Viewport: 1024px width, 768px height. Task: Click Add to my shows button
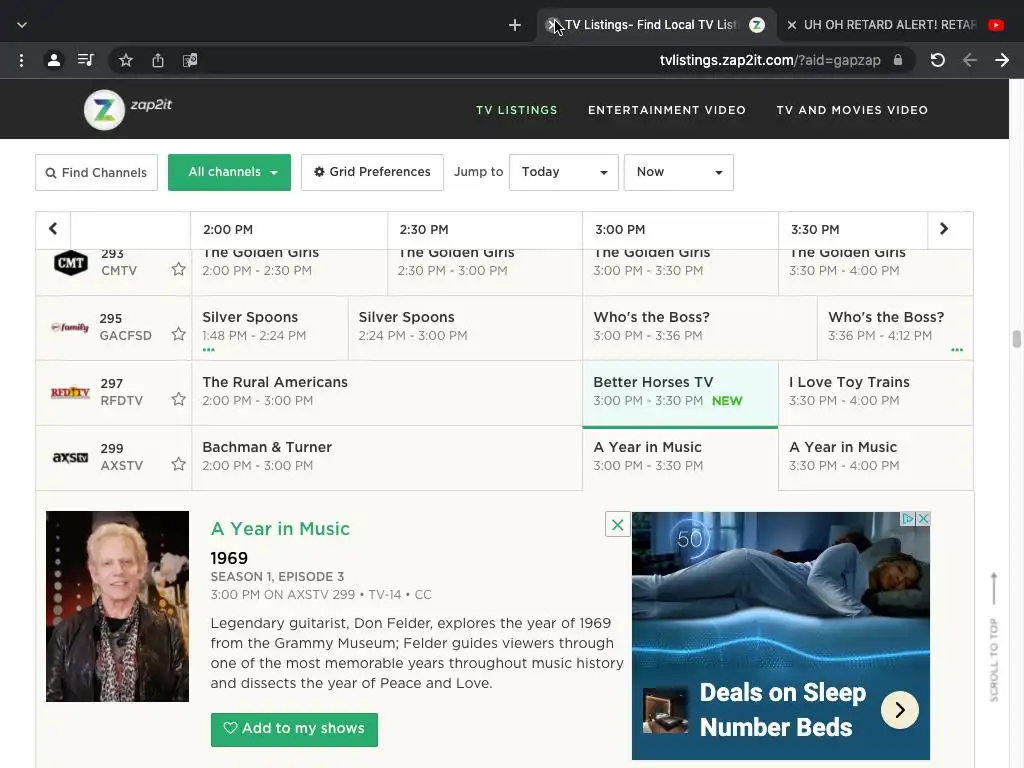click(294, 729)
